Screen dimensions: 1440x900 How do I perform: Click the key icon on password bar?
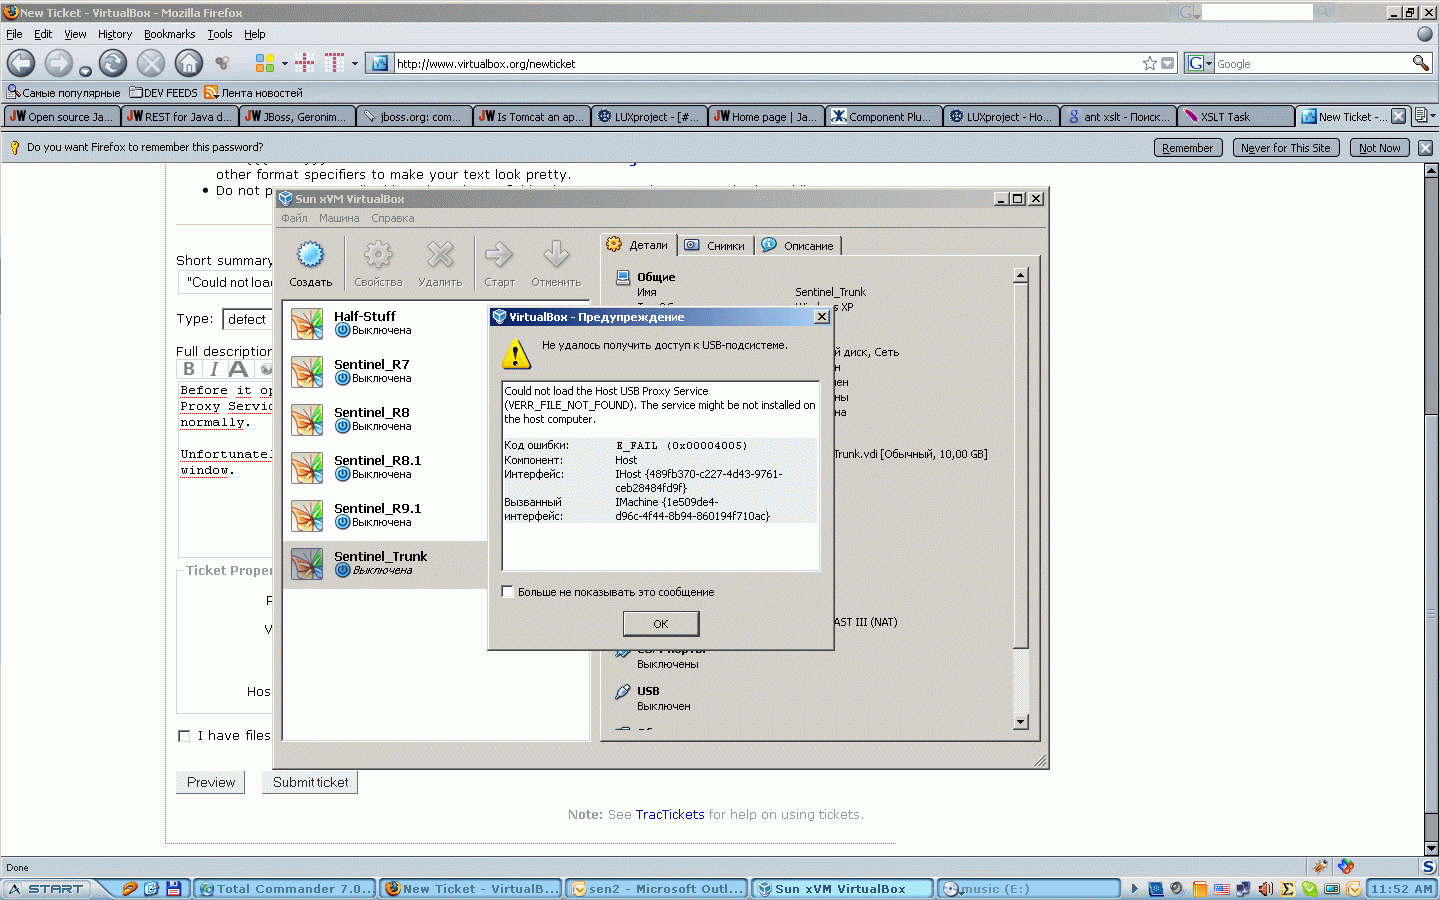click(14, 147)
